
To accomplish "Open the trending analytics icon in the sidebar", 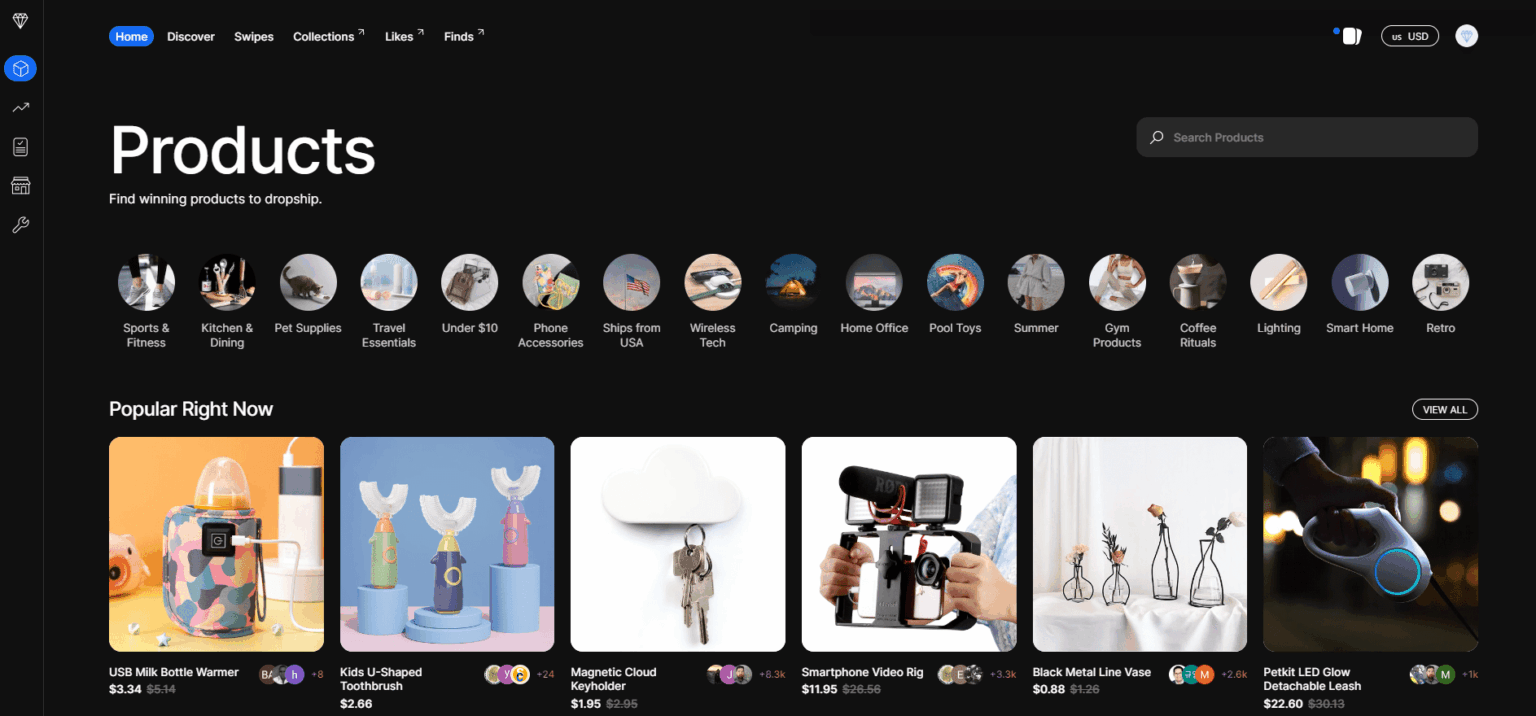I will [x=20, y=107].
